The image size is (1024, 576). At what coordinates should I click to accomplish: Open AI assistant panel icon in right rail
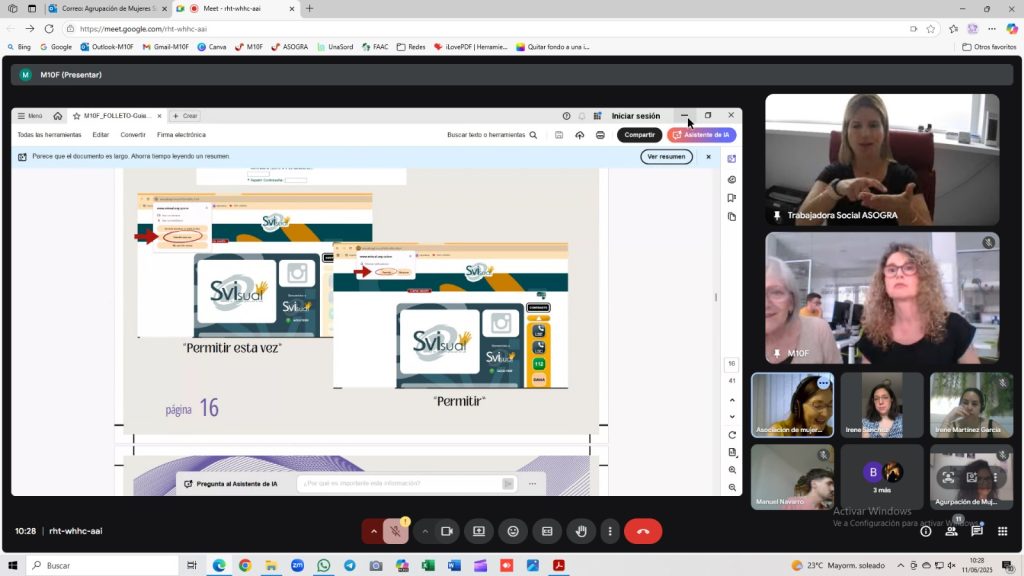click(732, 159)
